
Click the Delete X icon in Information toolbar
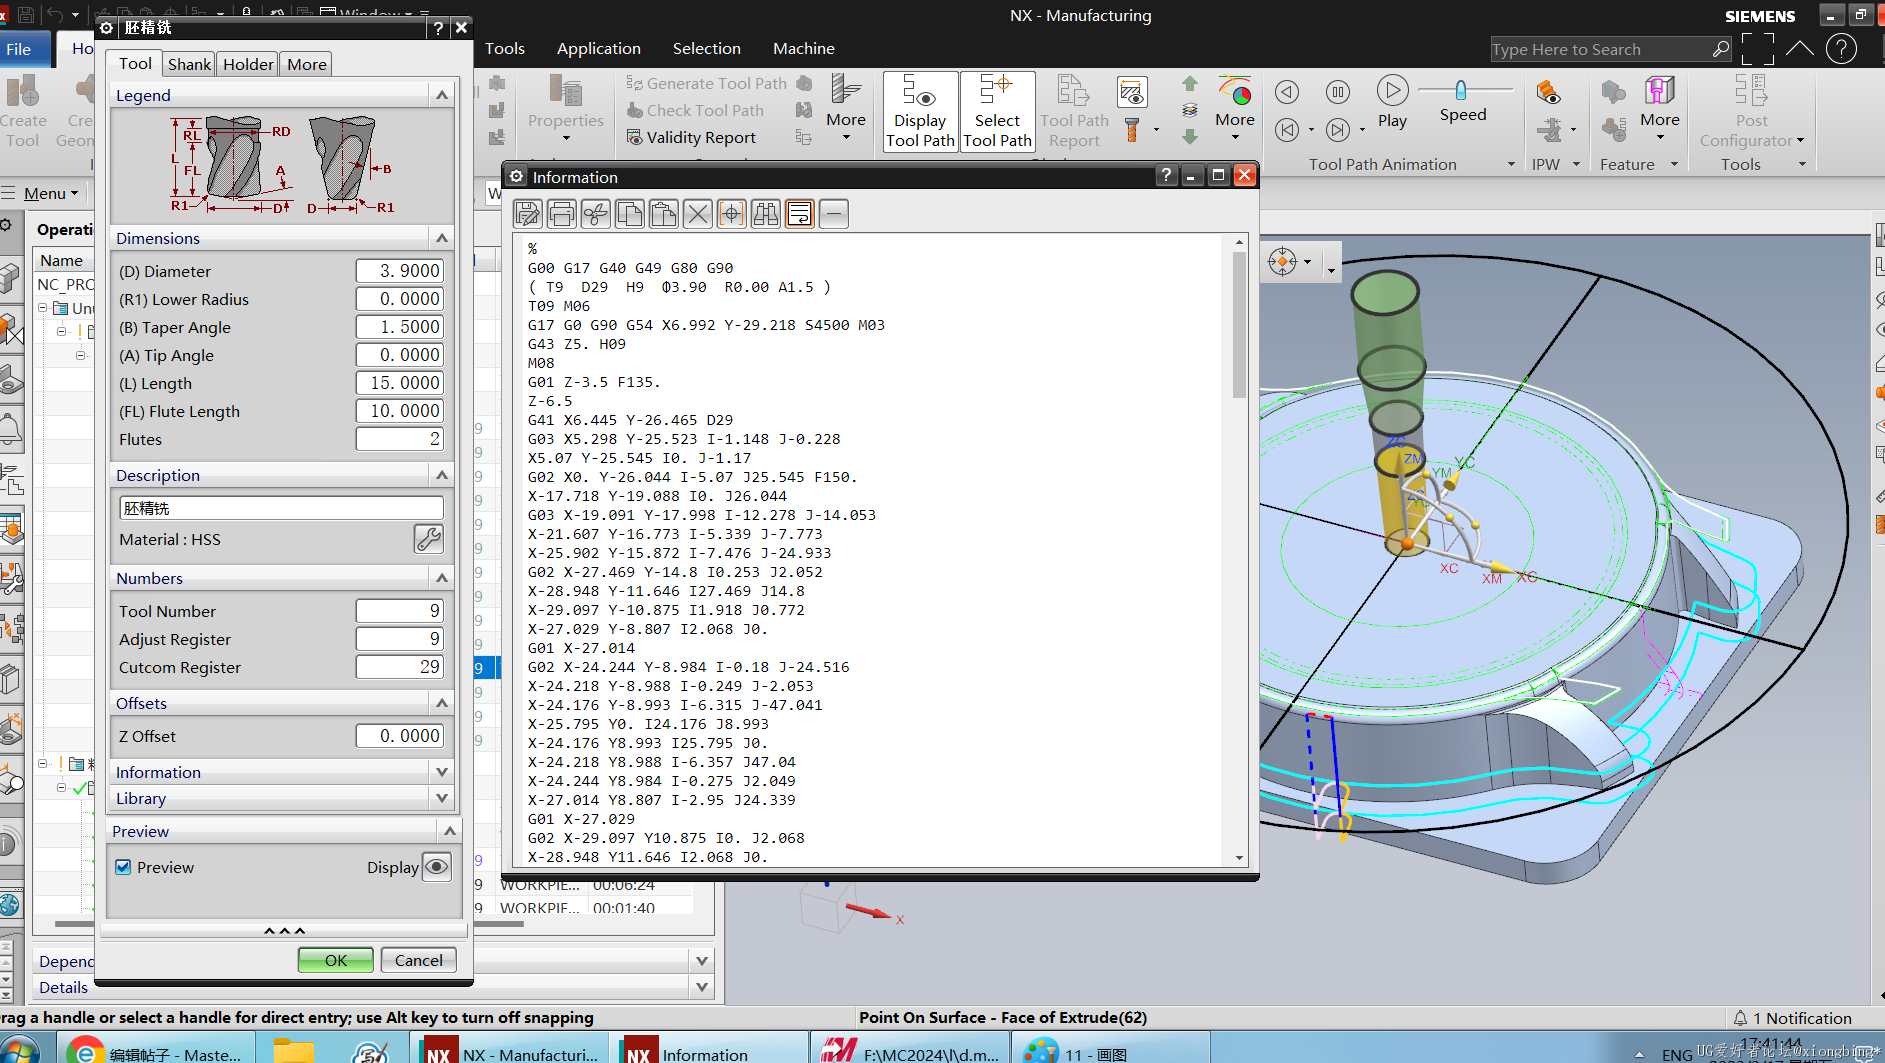(x=697, y=213)
